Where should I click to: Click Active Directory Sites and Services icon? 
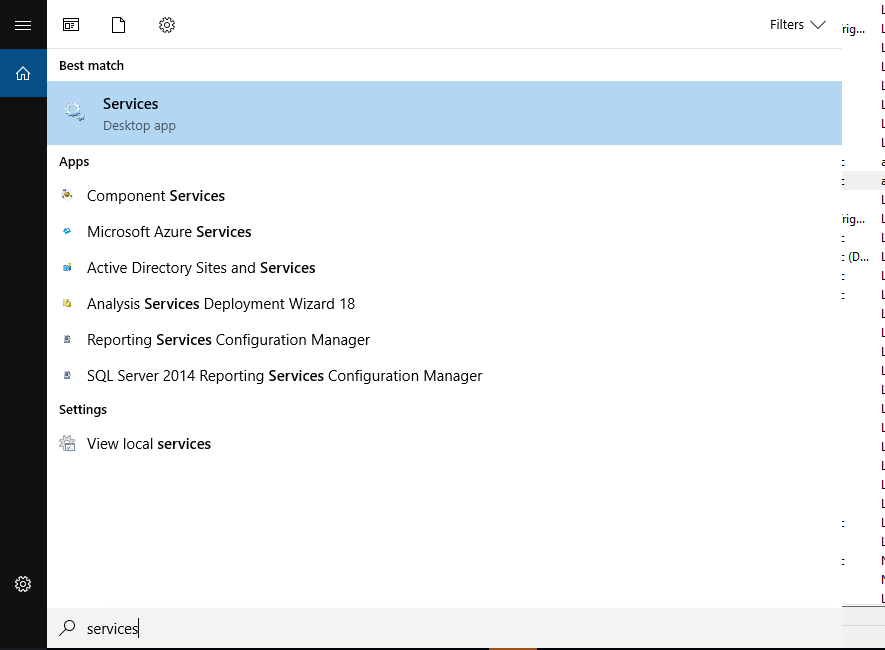pos(67,267)
